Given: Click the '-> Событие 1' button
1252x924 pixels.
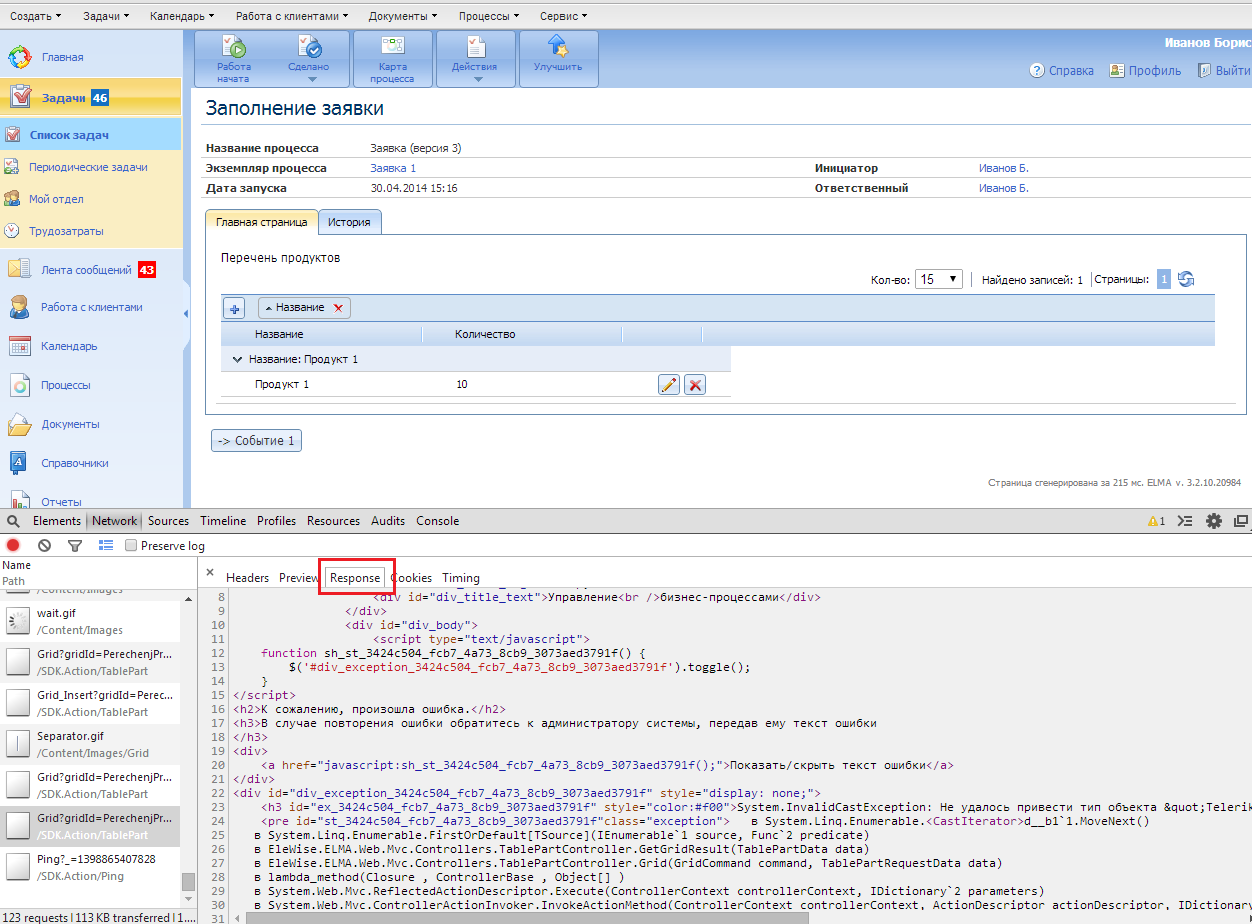Looking at the screenshot, I should pos(256,441).
